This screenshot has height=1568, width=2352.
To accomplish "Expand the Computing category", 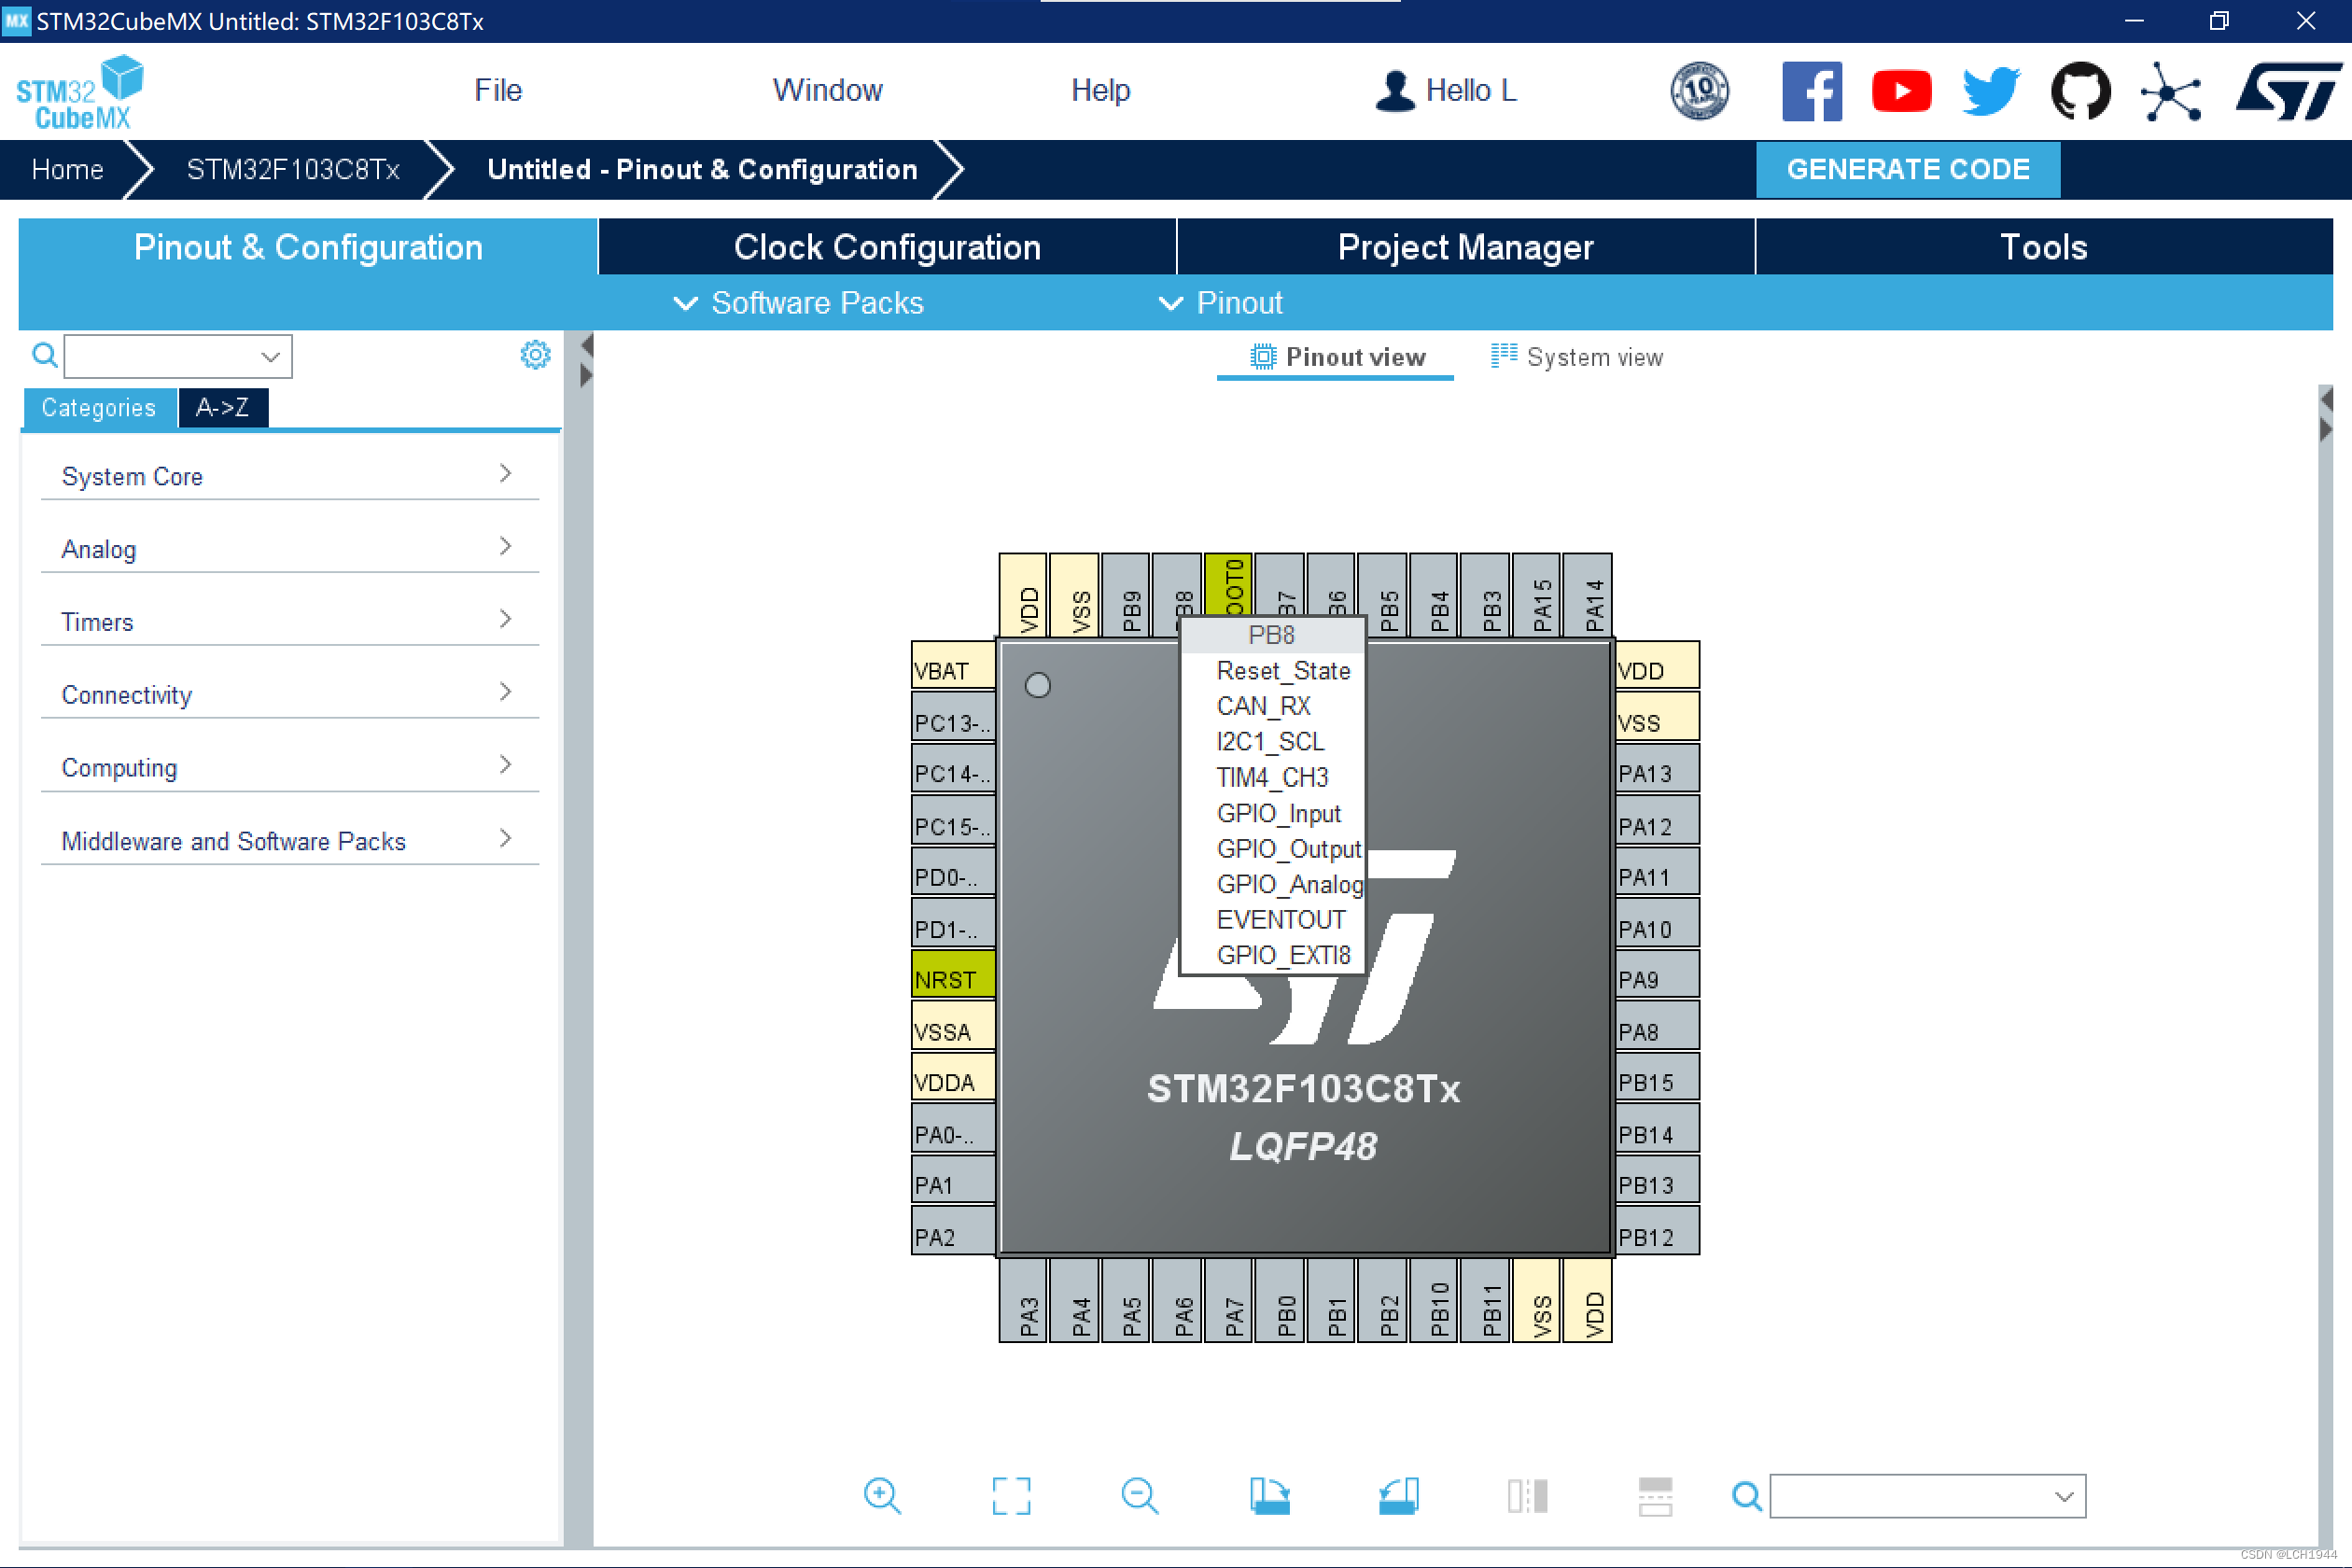I will click(x=290, y=768).
